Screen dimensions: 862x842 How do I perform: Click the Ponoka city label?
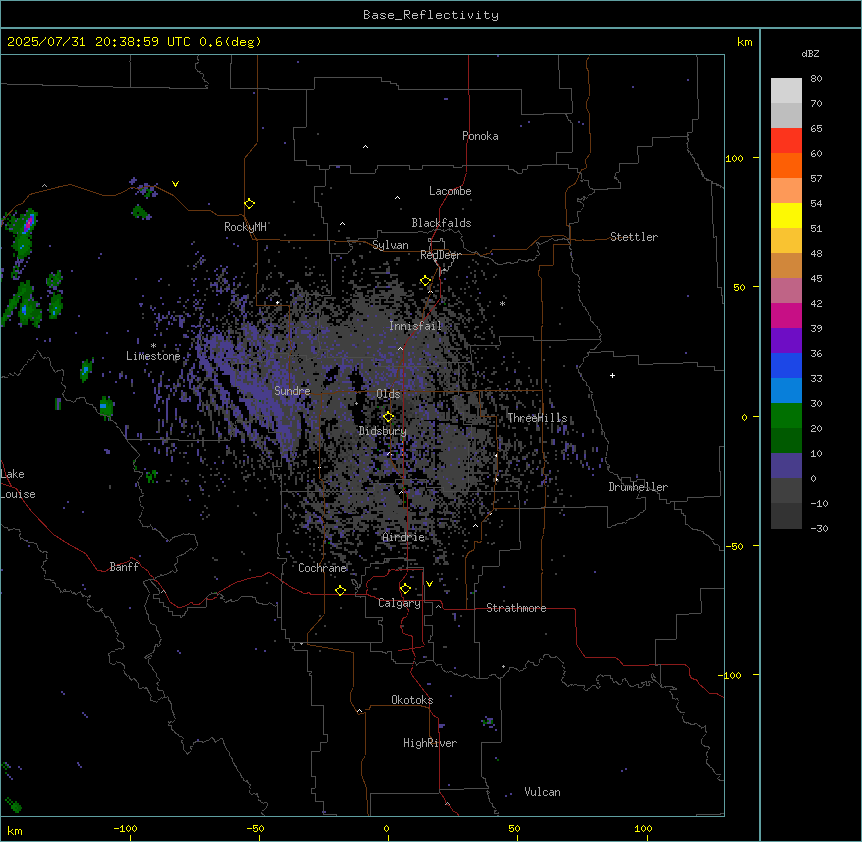pyautogui.click(x=480, y=136)
